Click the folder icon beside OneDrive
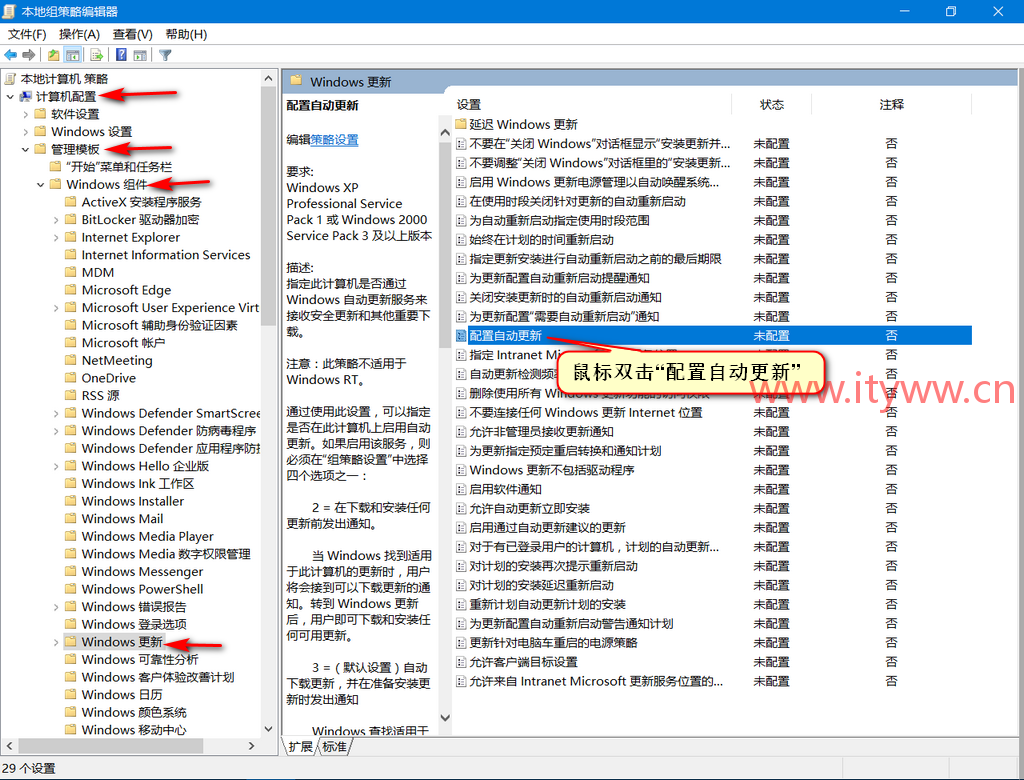This screenshot has width=1024, height=780. coord(71,378)
